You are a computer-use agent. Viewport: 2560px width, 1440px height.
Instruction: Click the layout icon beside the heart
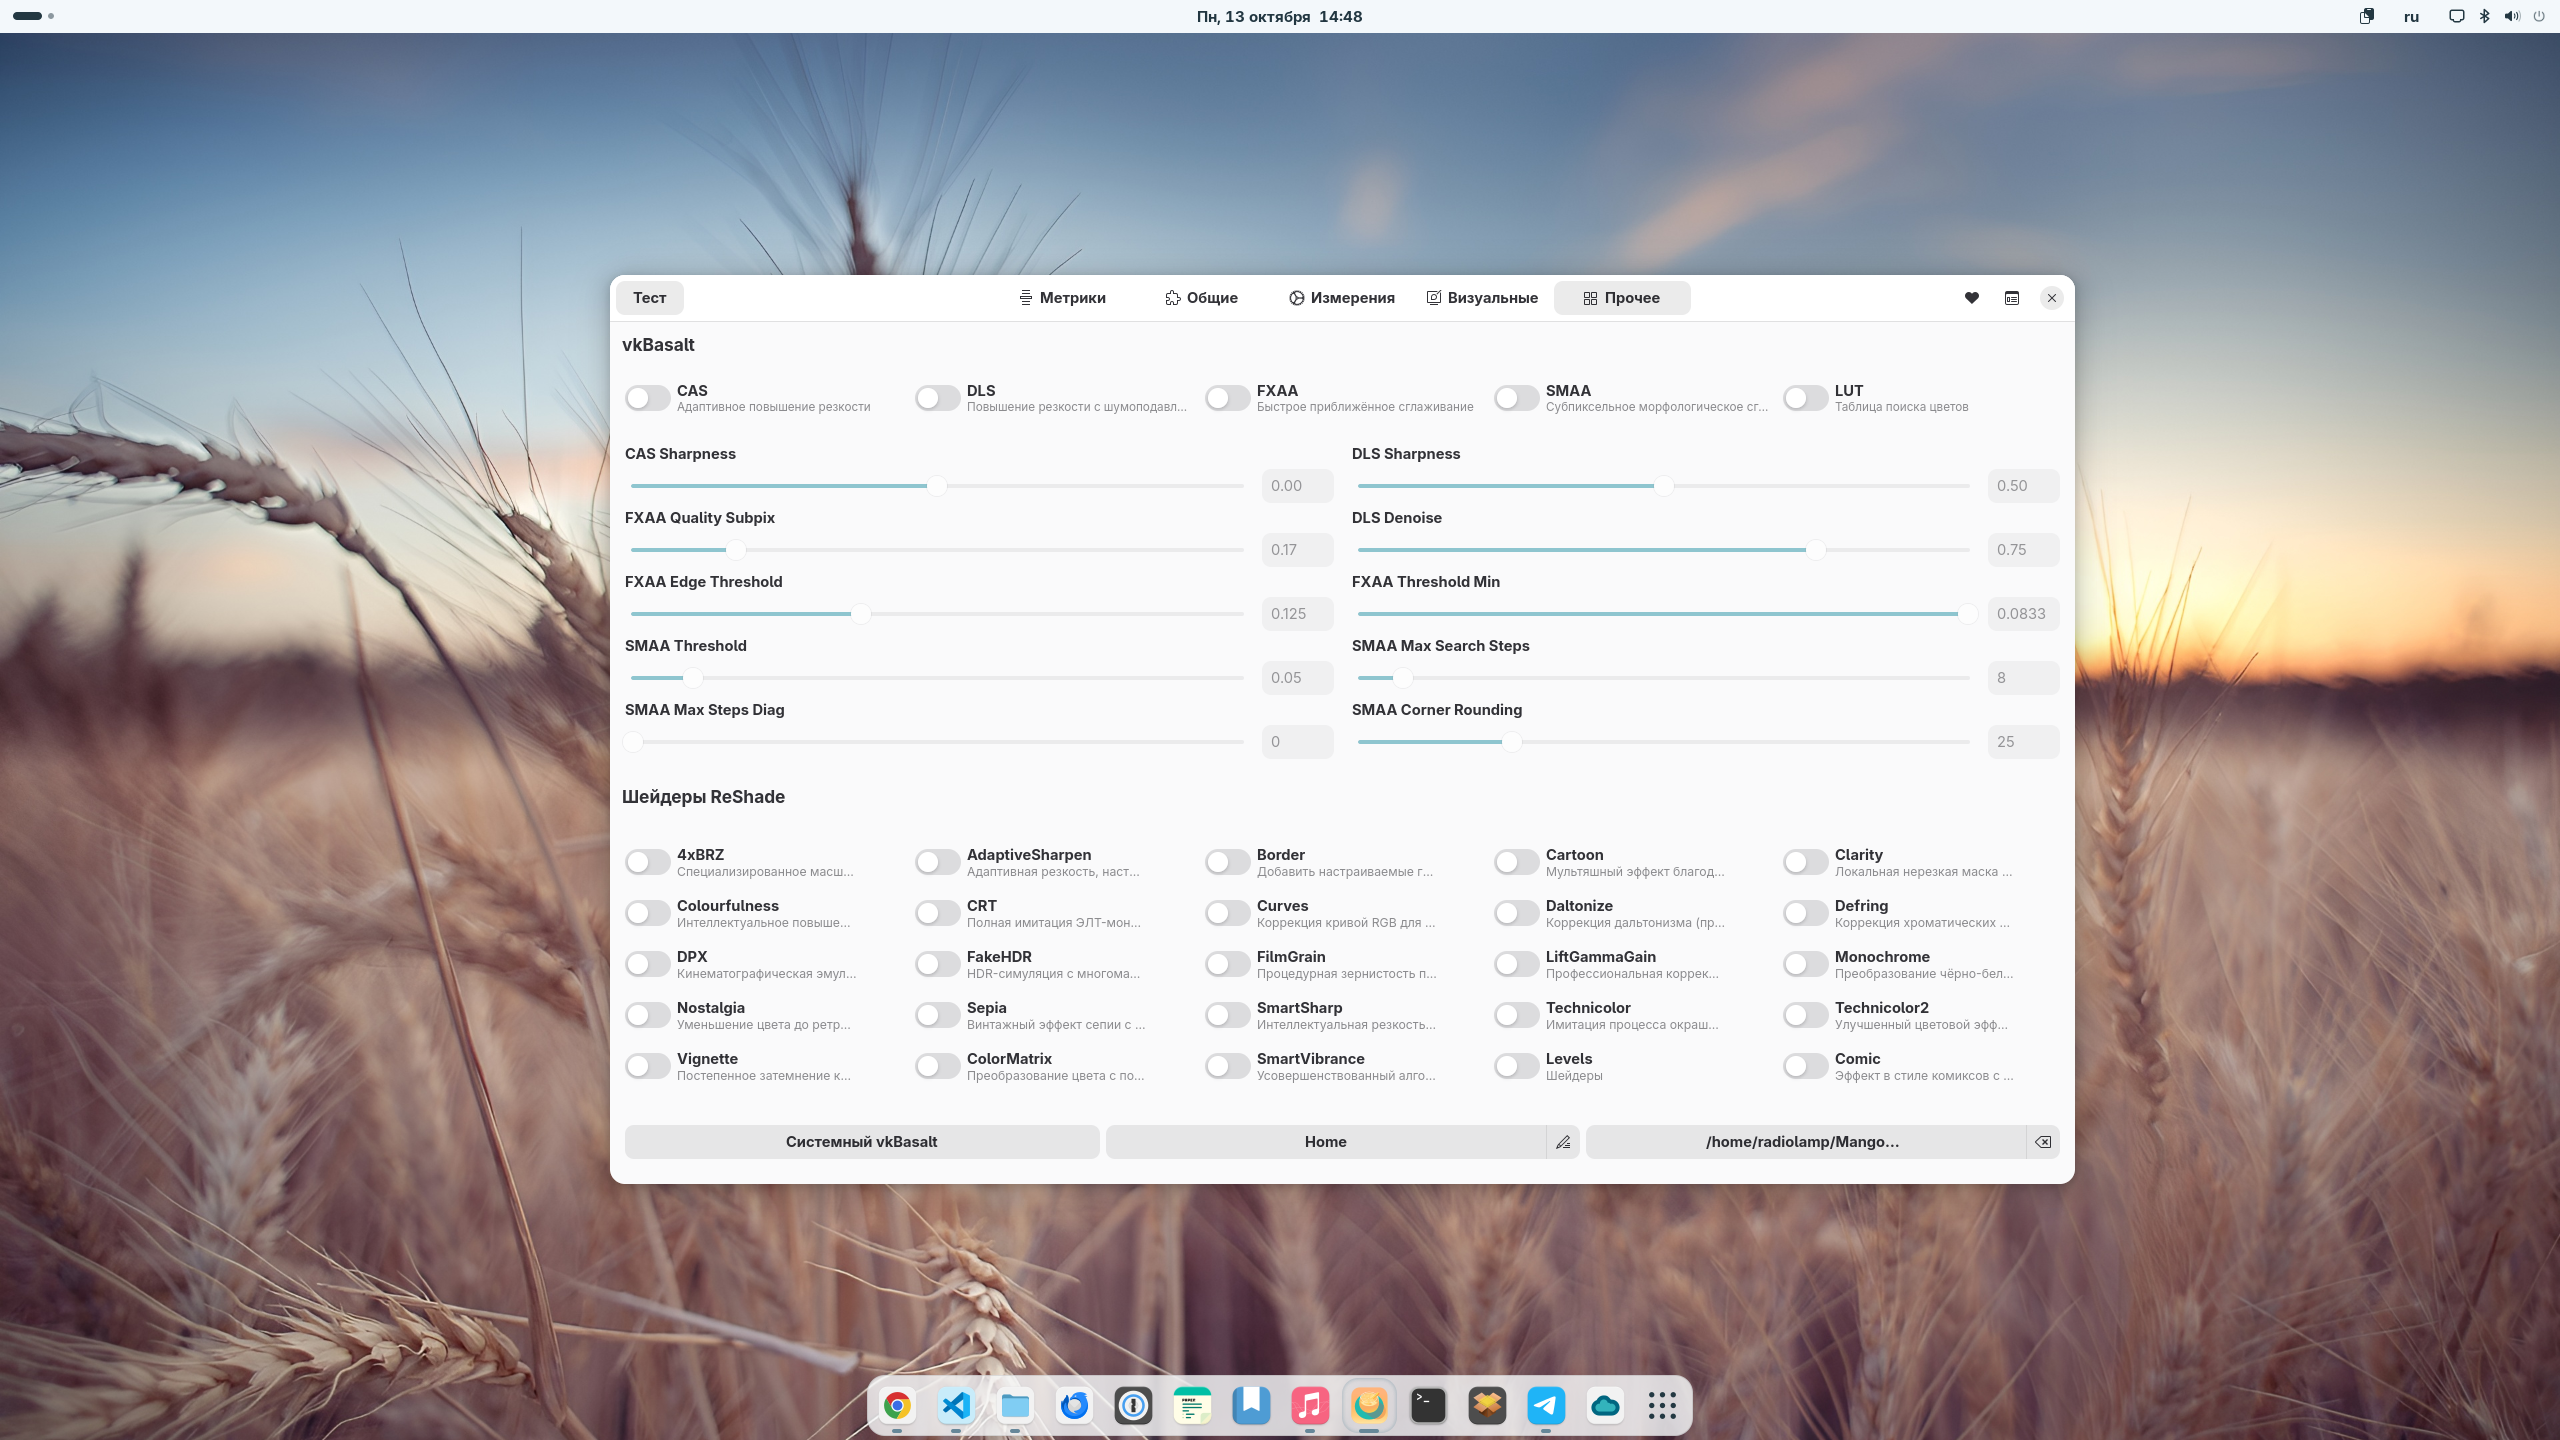tap(2012, 298)
